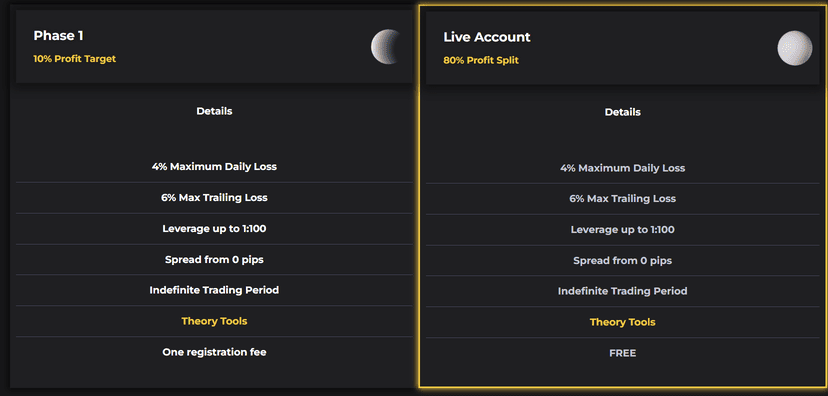Click Indefinite Trading Period in Phase 1
The image size is (828, 396).
coord(214,290)
